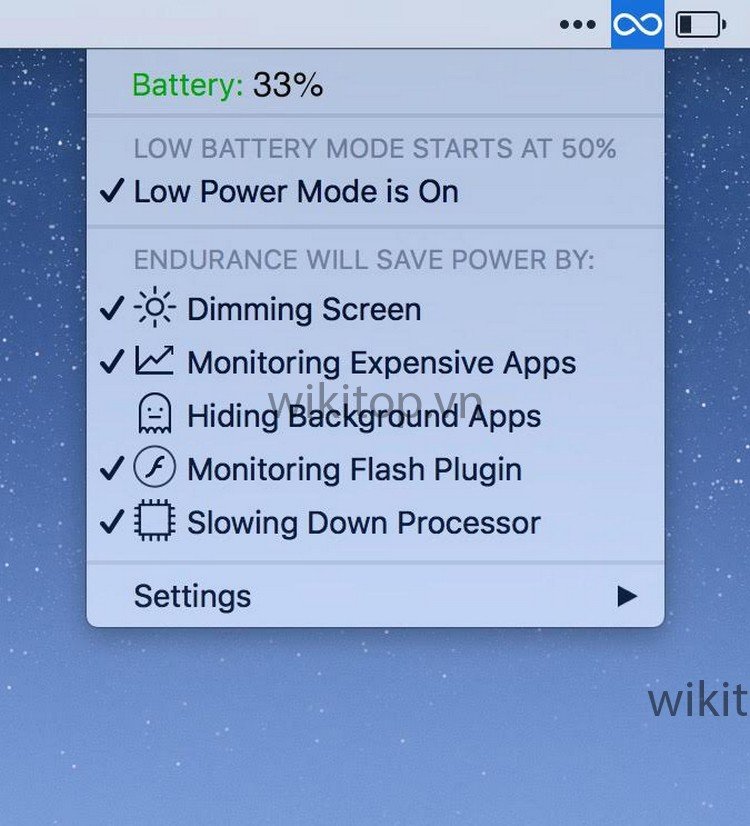Click the processor chip icon
This screenshot has height=826, width=750.
pyautogui.click(x=154, y=520)
